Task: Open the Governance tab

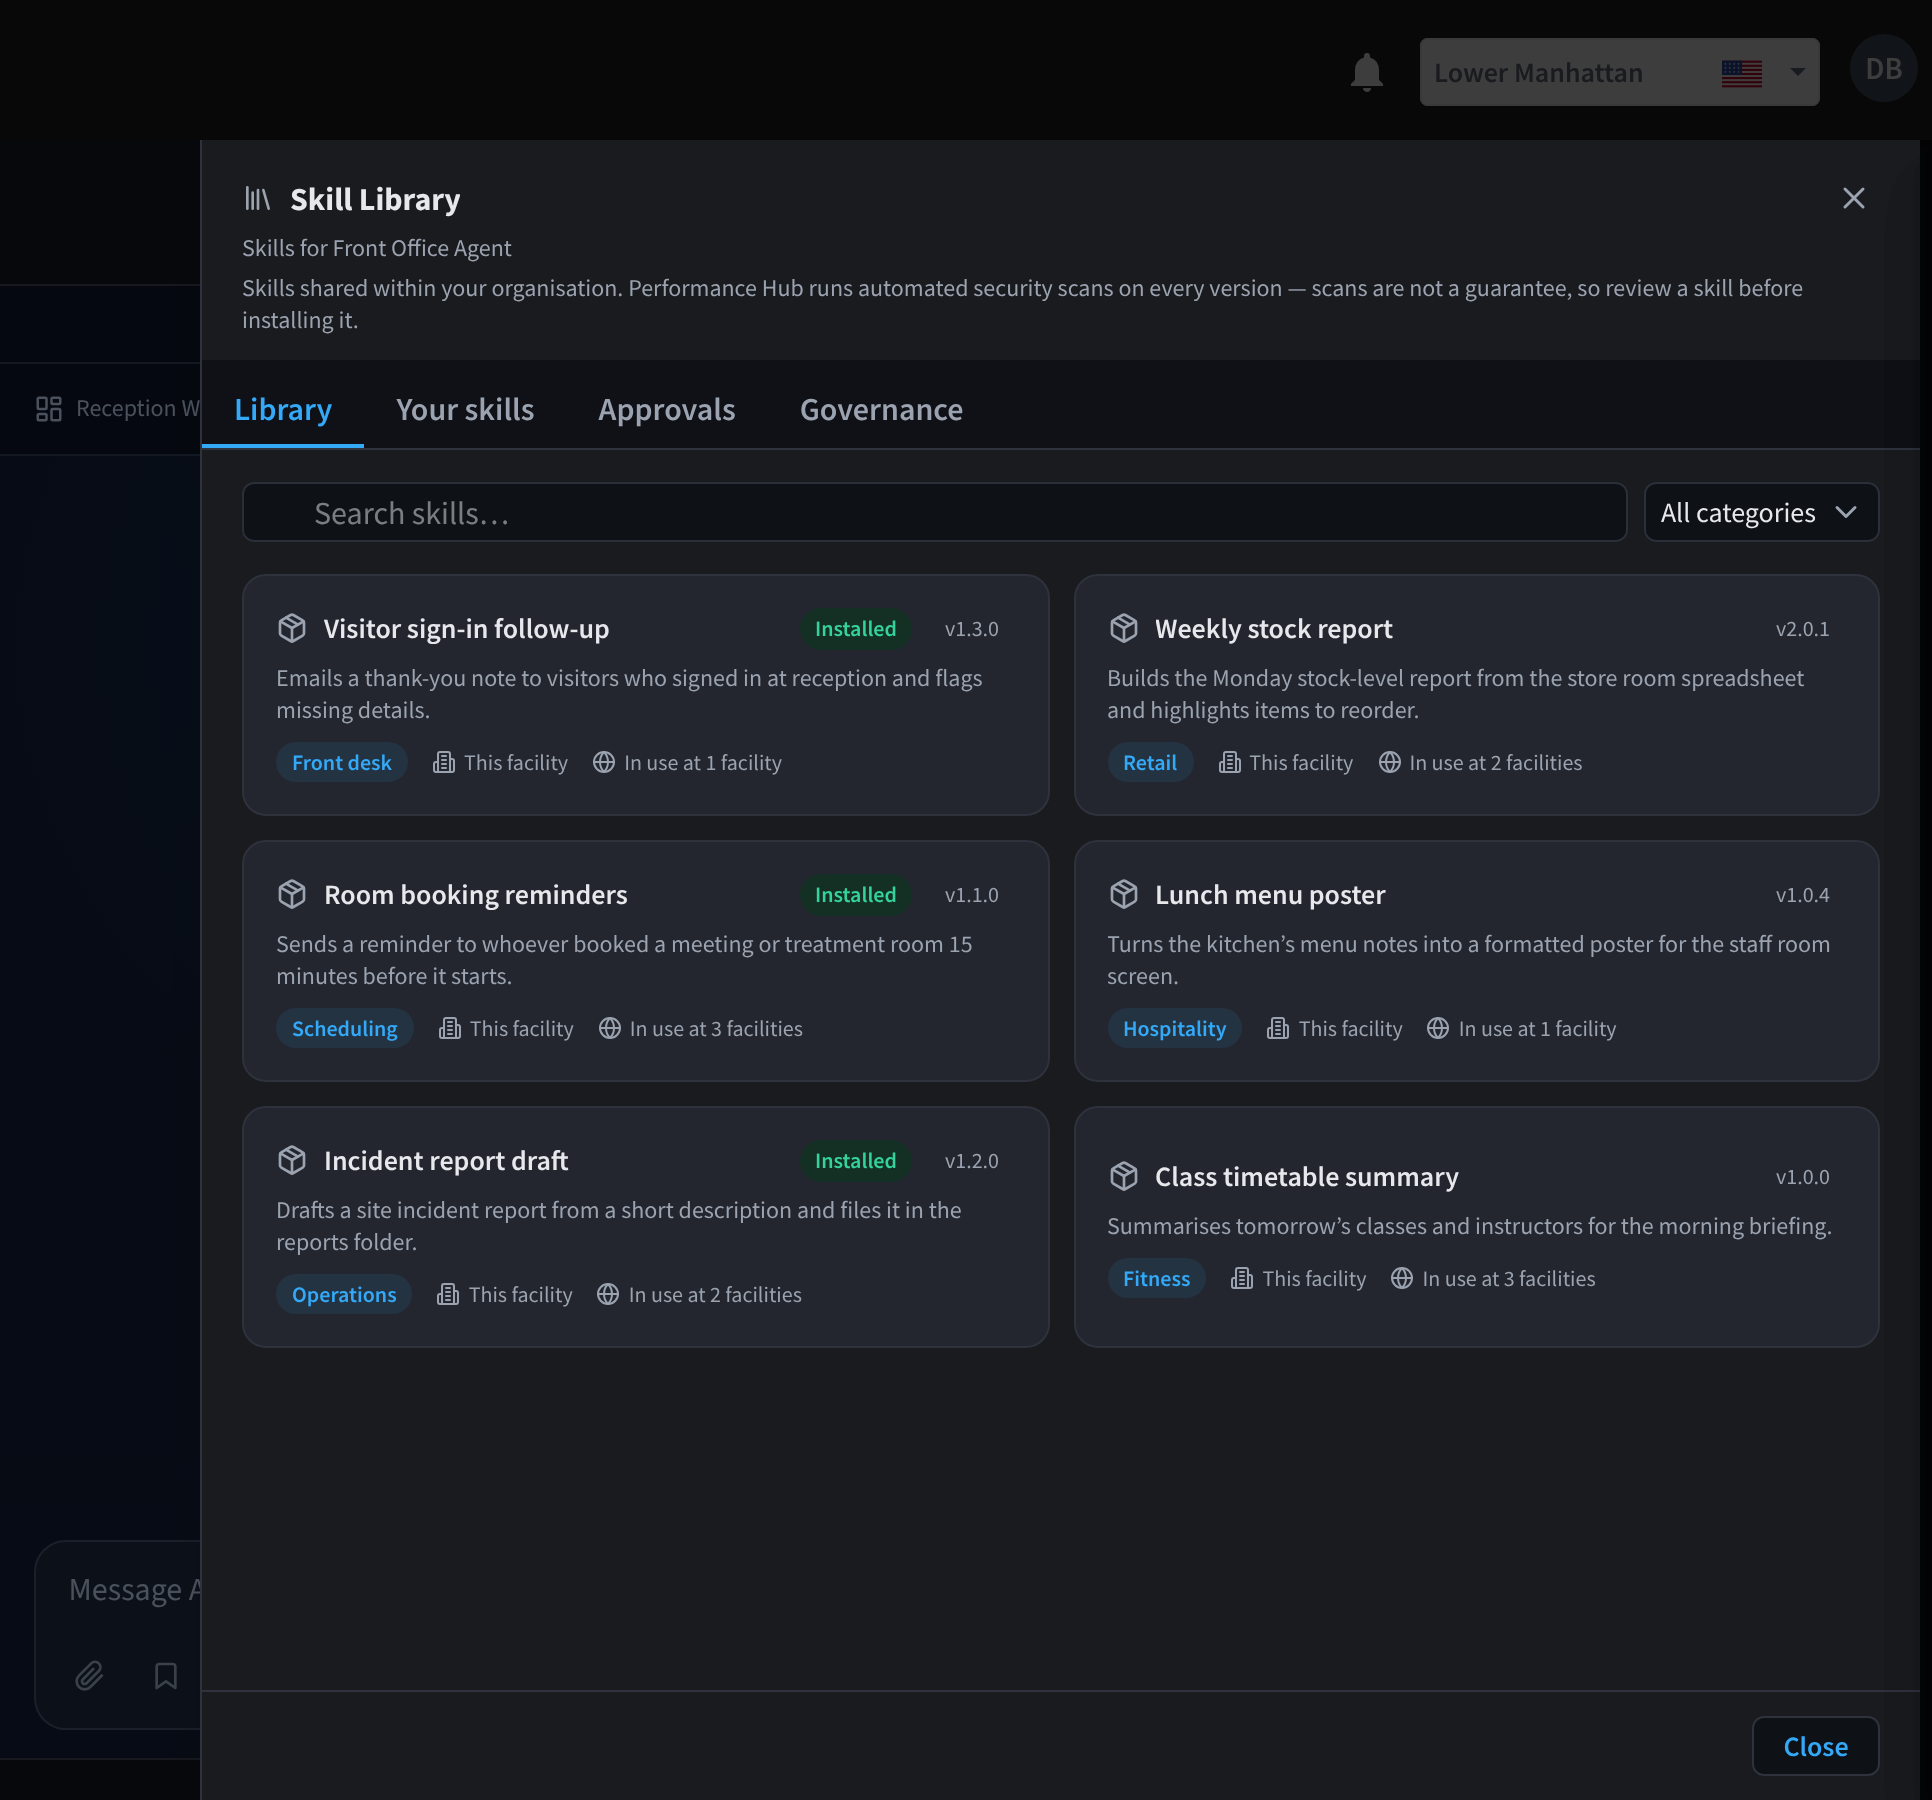Action: click(x=881, y=409)
